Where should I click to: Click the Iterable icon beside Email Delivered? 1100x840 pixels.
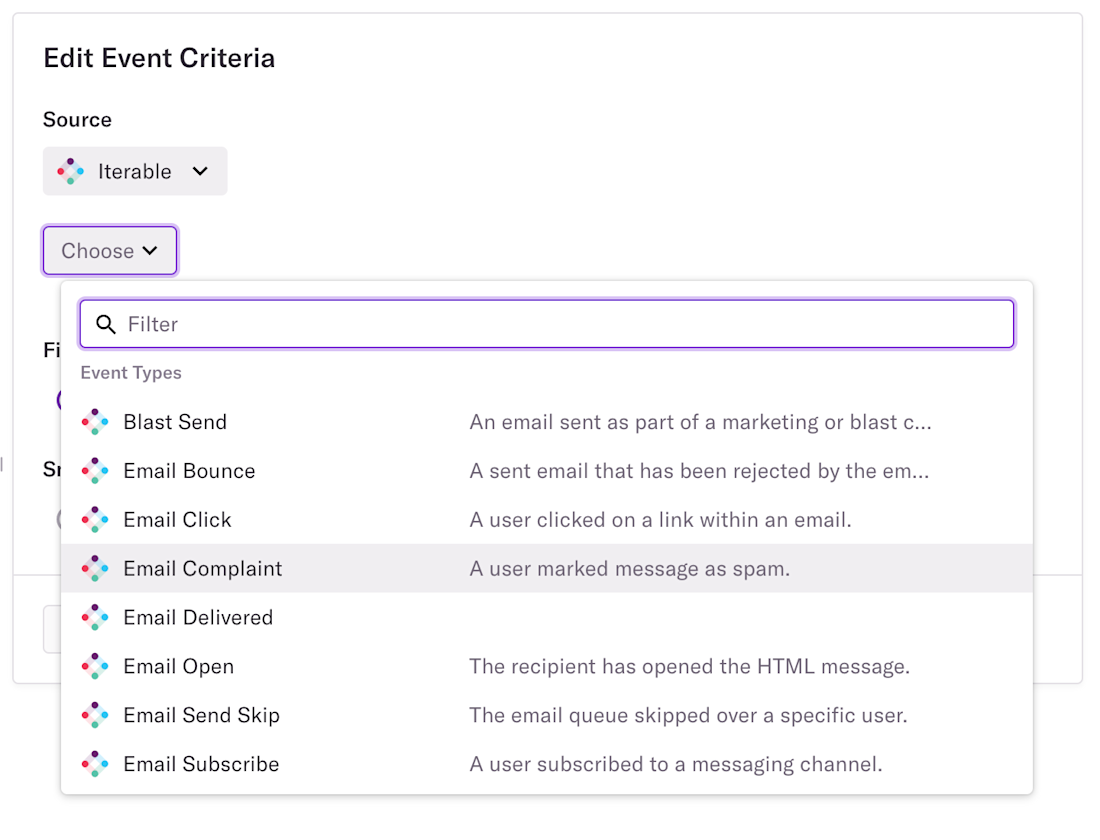tap(95, 618)
